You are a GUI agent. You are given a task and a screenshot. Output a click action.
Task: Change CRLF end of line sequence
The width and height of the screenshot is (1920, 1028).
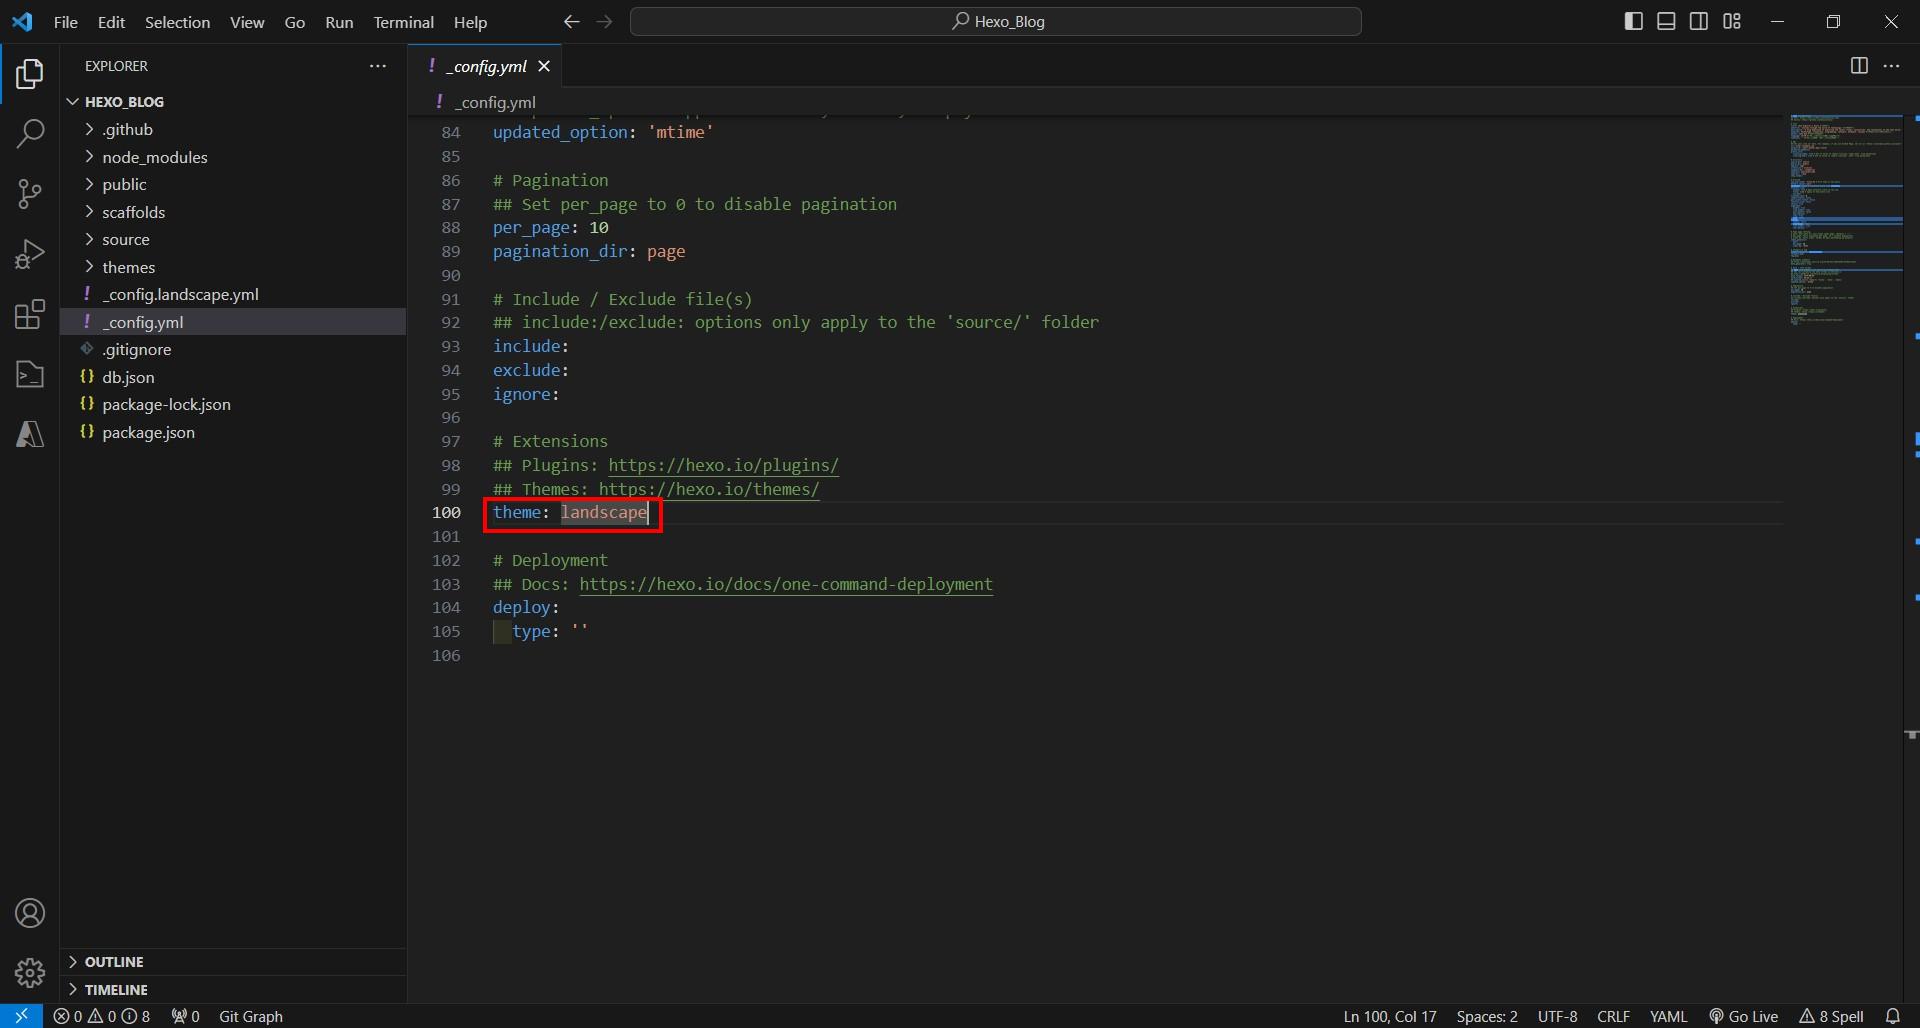click(x=1613, y=1016)
